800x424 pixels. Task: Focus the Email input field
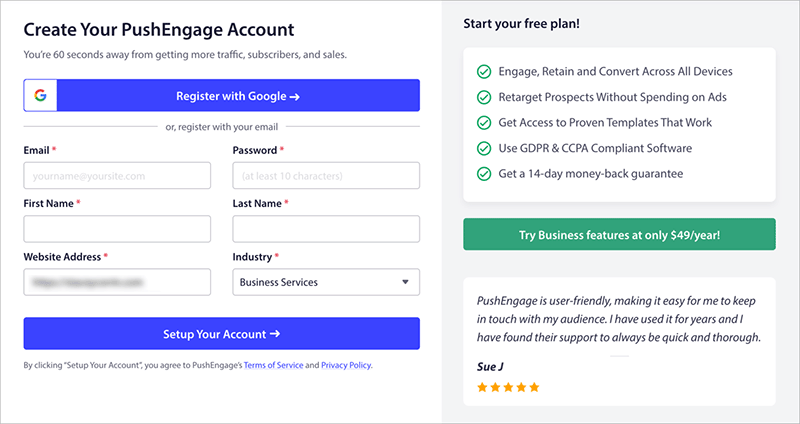click(117, 176)
